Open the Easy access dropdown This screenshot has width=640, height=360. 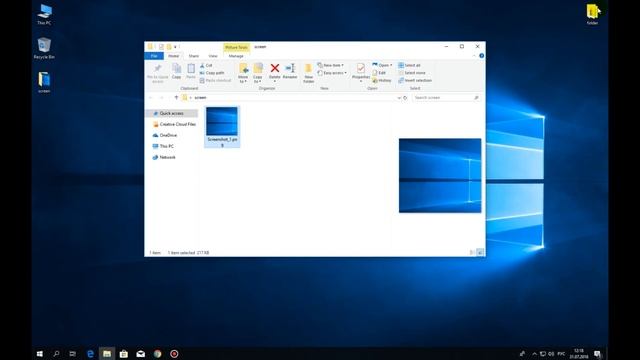tap(332, 73)
